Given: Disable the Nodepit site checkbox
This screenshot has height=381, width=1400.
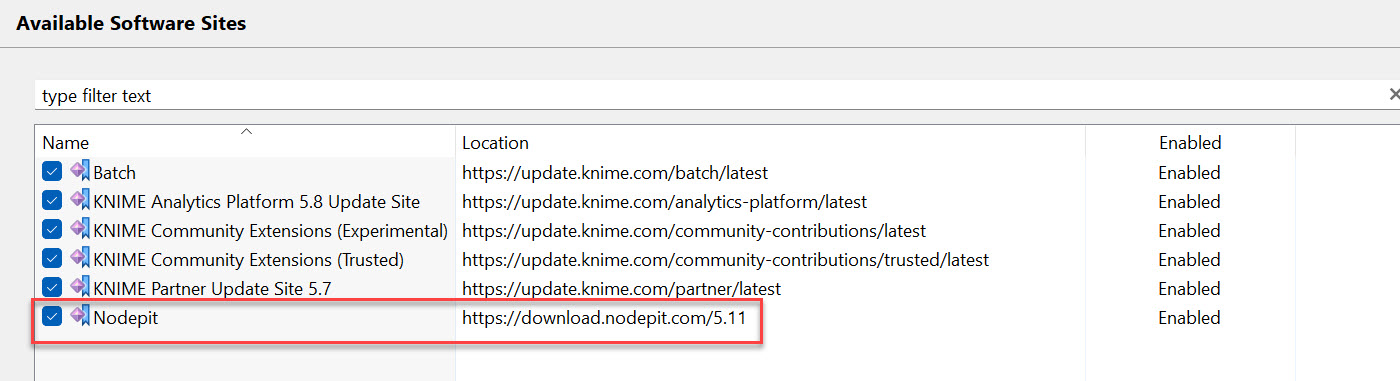Looking at the screenshot, I should click(52, 317).
